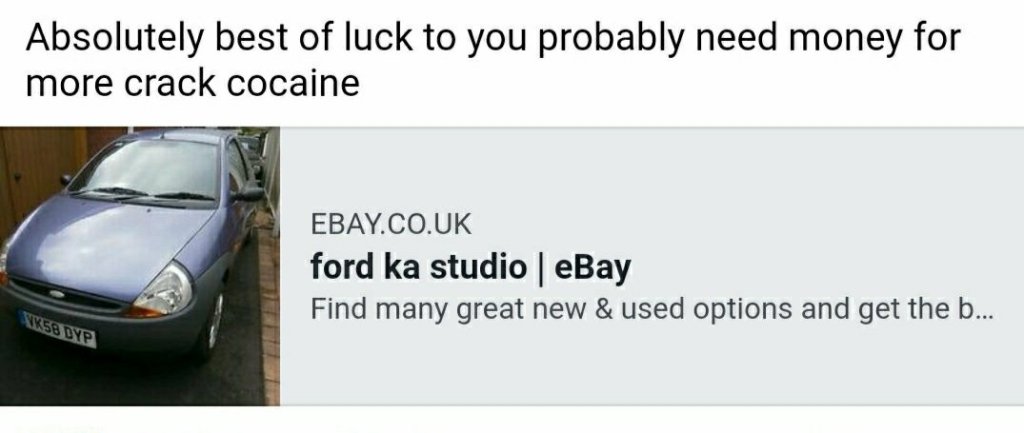The height and width of the screenshot is (433, 1024).
Task: Tap the brick paving beside the car
Action: coord(268,313)
